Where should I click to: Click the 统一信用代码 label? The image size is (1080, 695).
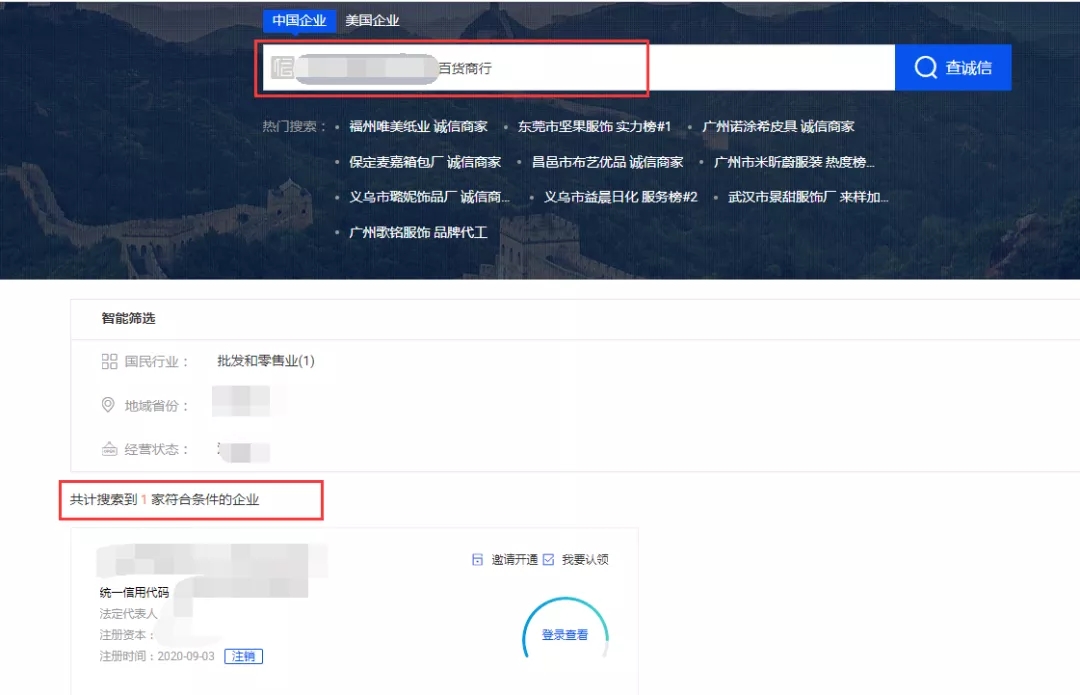(134, 592)
